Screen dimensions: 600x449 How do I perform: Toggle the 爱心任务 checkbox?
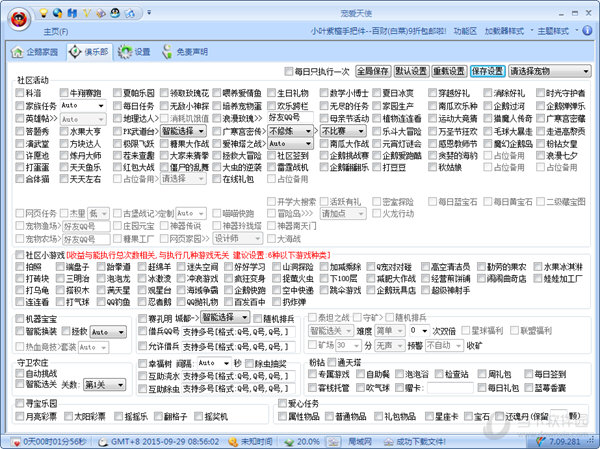[282, 403]
